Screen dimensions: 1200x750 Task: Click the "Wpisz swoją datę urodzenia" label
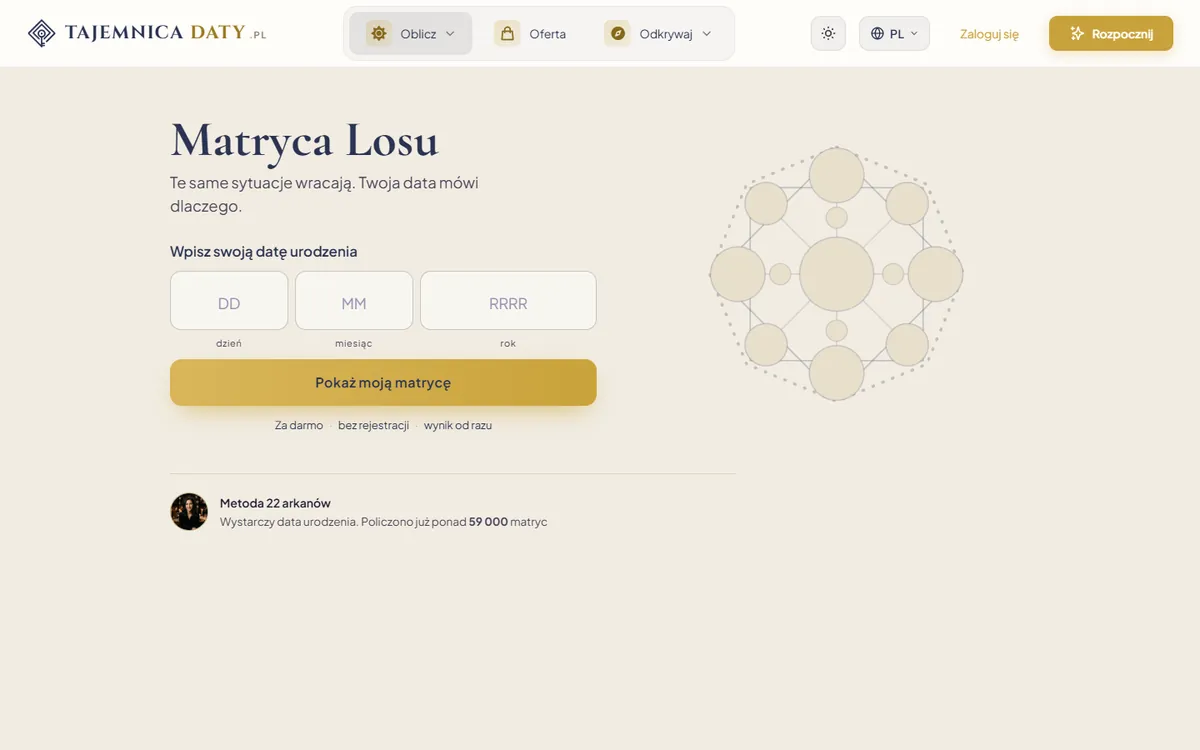[x=264, y=252]
